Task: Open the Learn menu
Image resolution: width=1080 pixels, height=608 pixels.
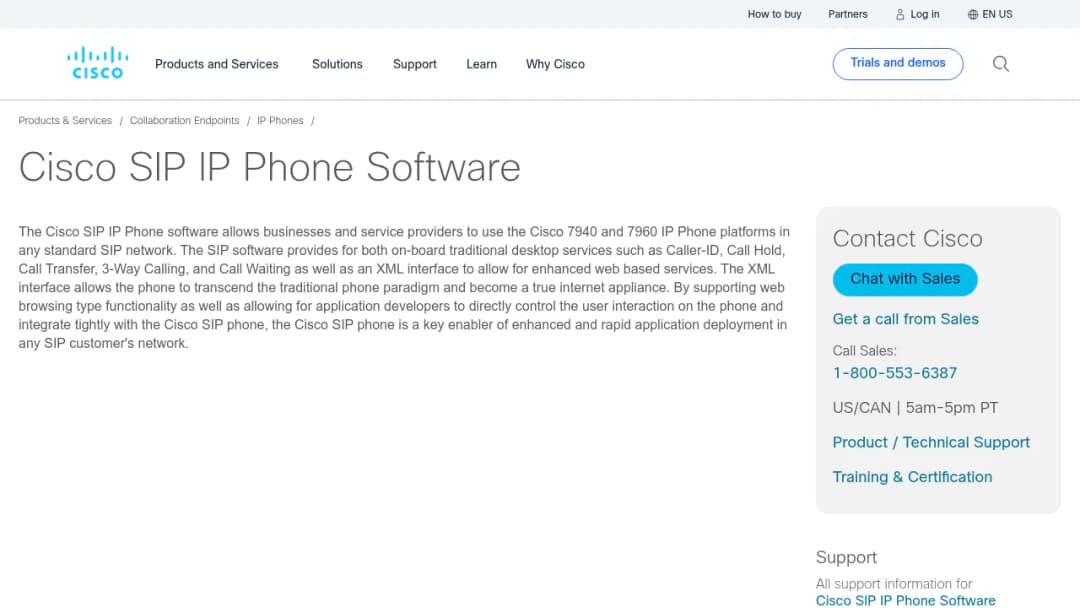Action: [x=481, y=64]
